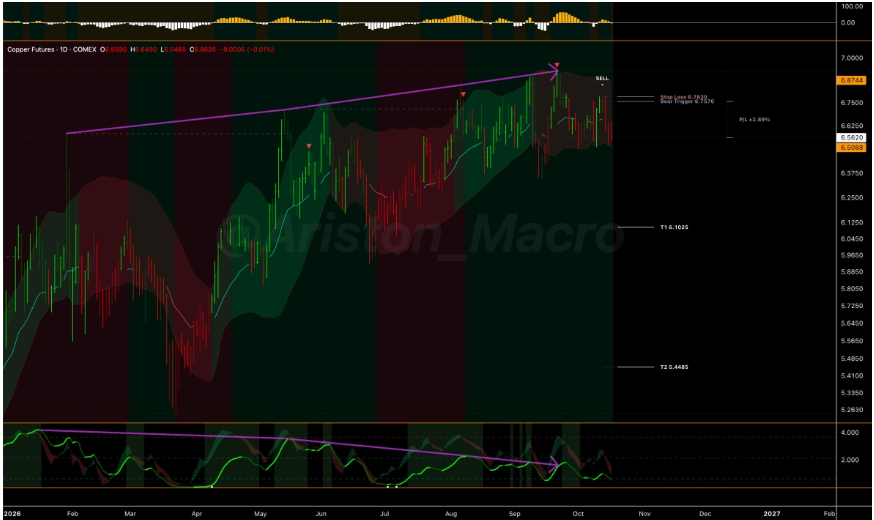Click the T2 5.4485 target label
Screen dimensions: 874x520
[674, 367]
